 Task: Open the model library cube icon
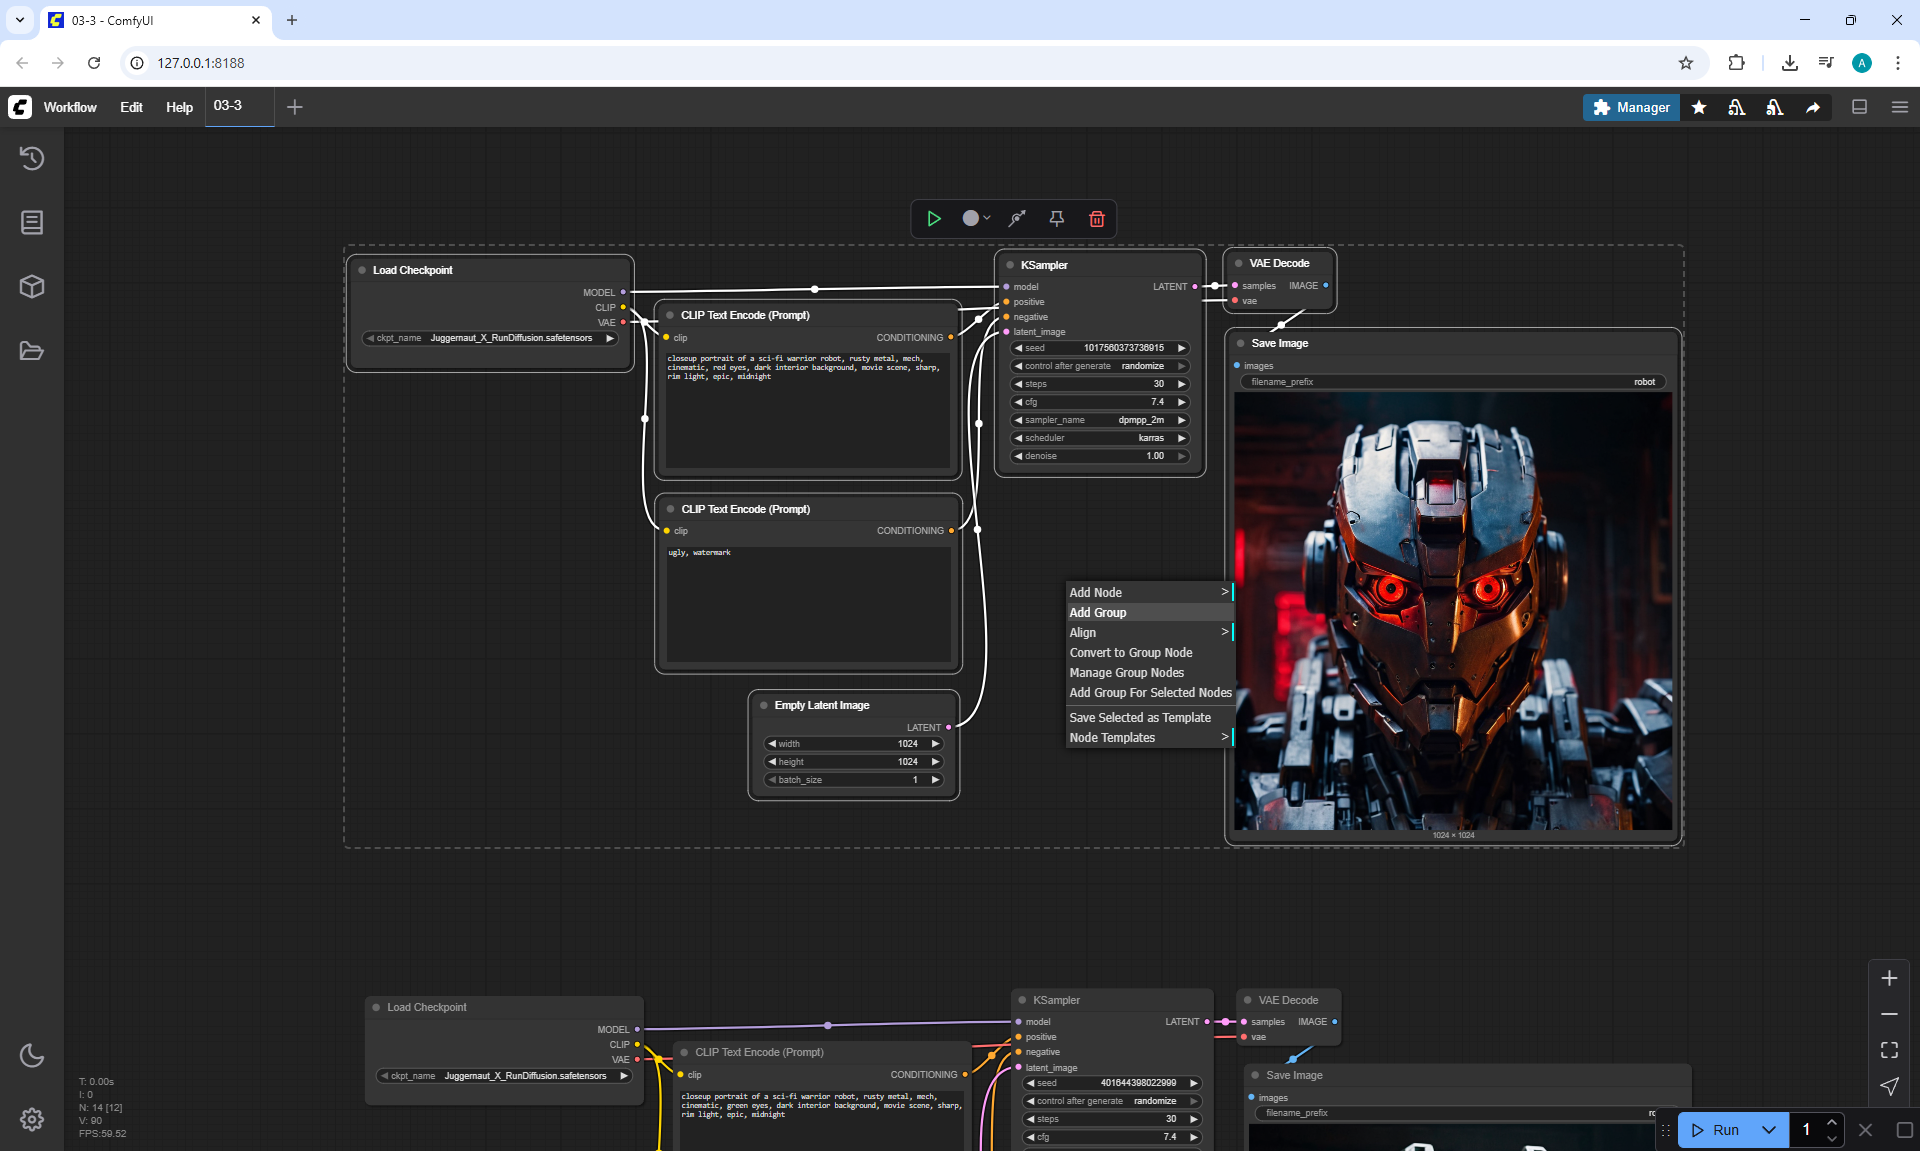click(32, 287)
